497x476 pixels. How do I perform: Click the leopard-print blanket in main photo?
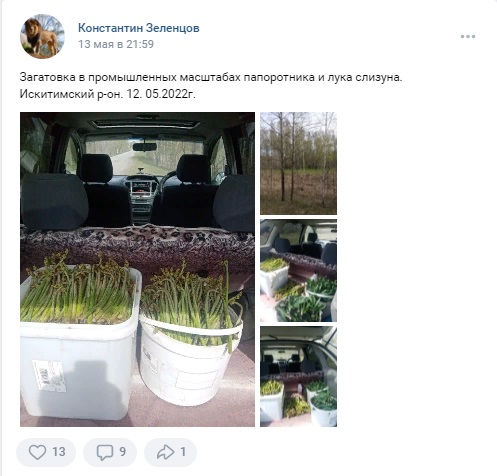click(137, 247)
